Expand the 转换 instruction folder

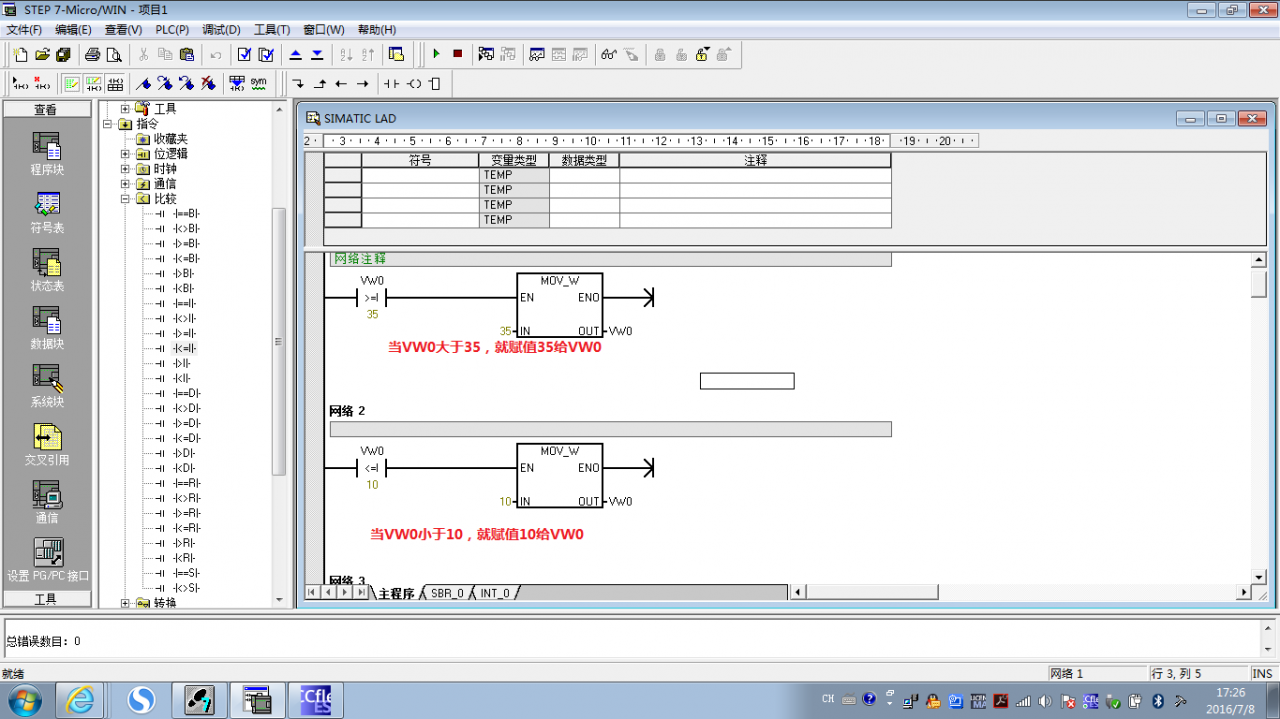click(125, 603)
